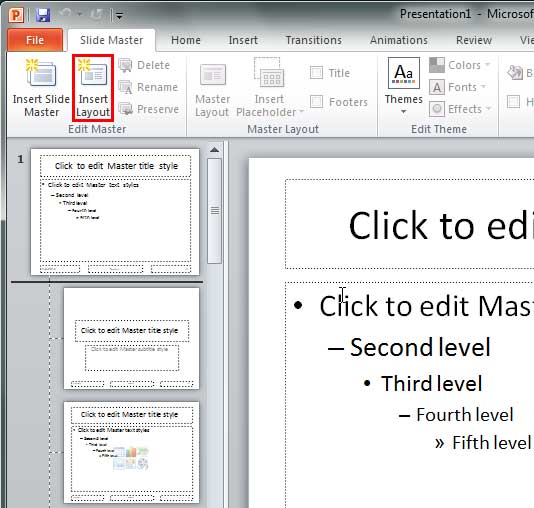
Task: Select the Title and Content layout thumbnail
Action: (x=131, y=452)
